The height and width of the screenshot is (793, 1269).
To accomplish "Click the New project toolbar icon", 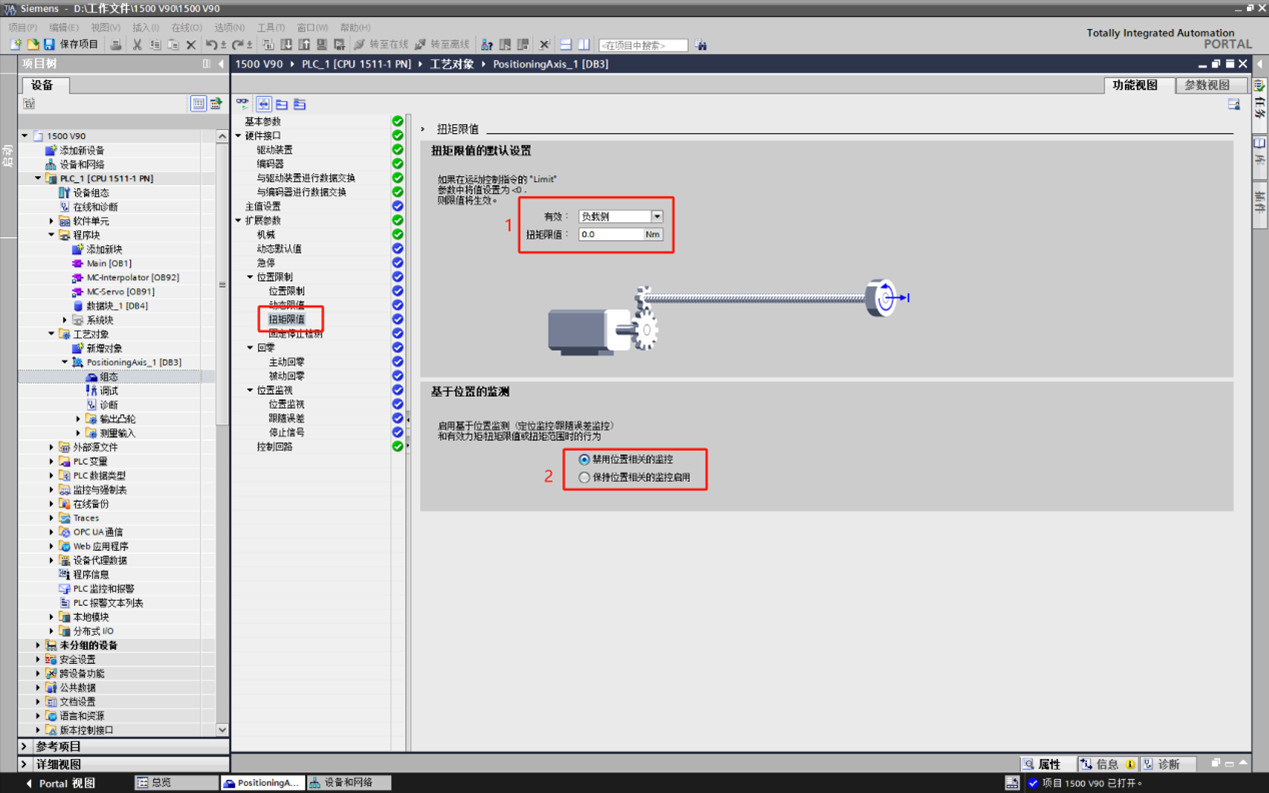I will pyautogui.click(x=15, y=45).
